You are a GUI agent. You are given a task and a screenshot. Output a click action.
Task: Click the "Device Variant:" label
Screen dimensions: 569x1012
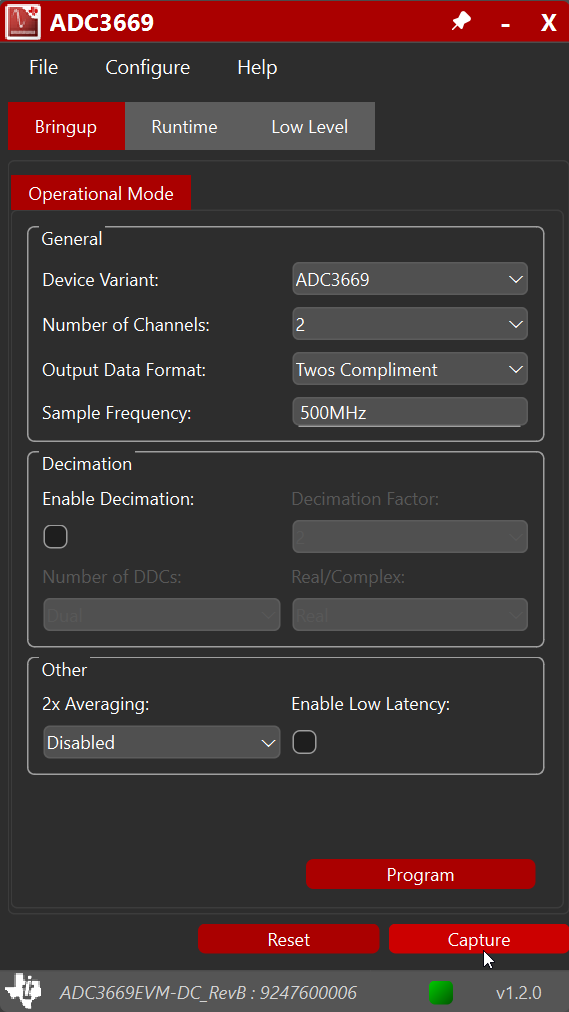point(100,280)
